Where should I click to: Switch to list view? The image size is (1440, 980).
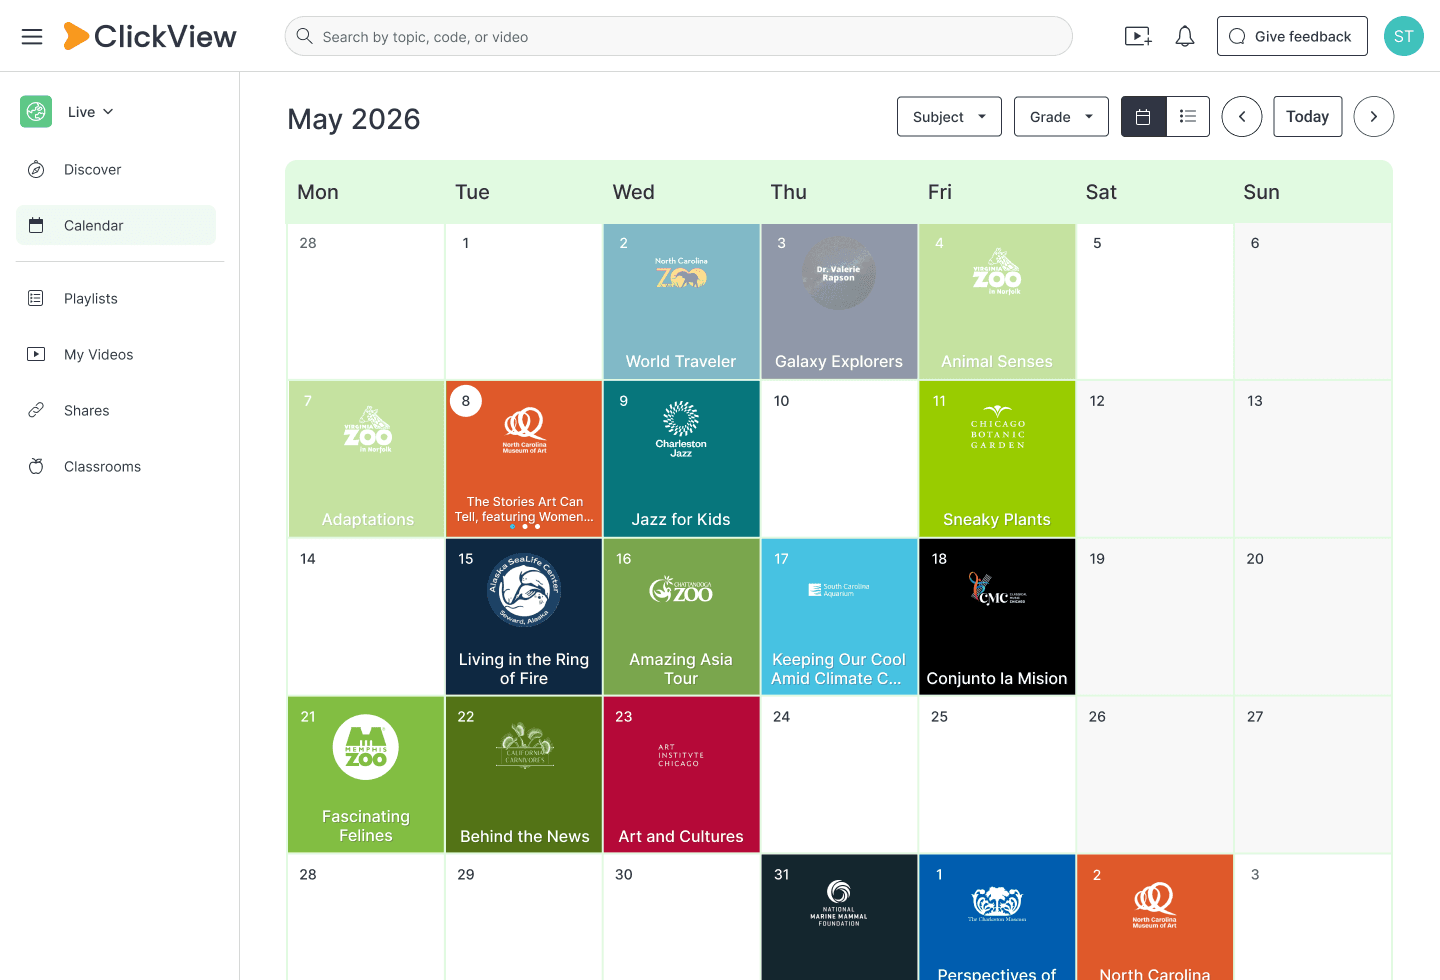click(1188, 117)
